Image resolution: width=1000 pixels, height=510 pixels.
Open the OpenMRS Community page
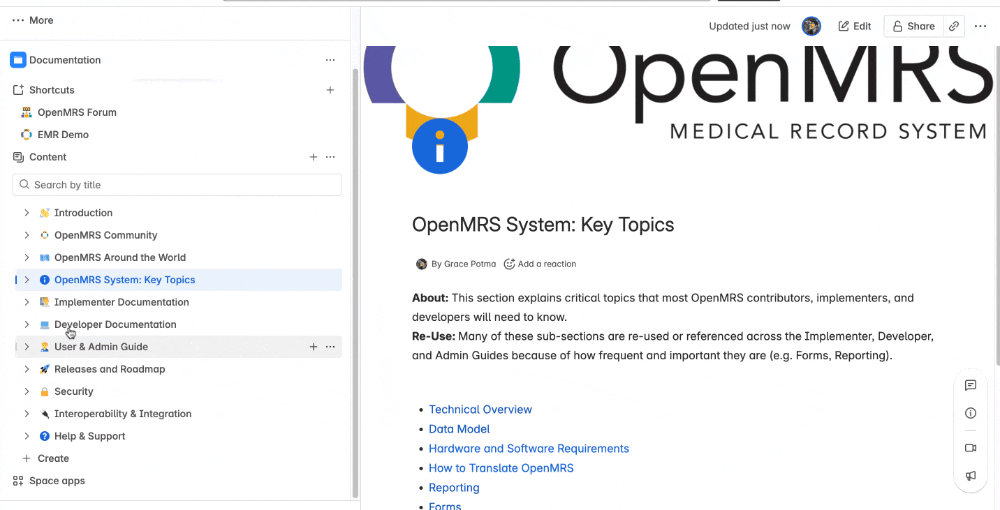[106, 235]
